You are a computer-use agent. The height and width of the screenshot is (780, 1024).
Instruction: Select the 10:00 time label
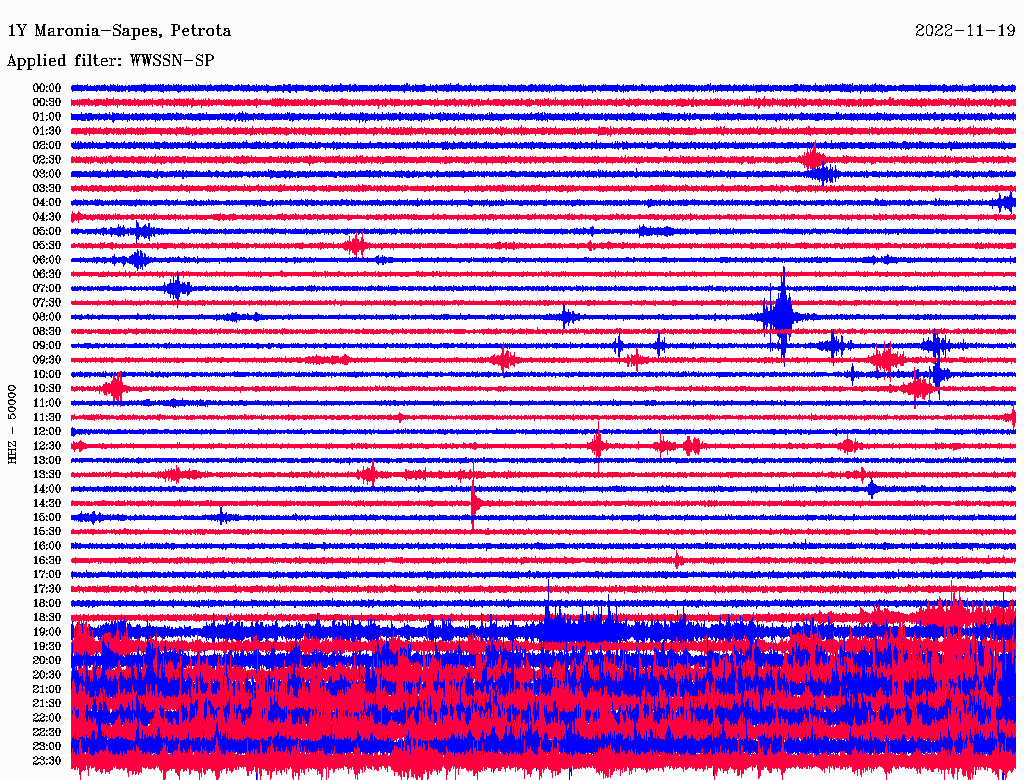[47, 374]
